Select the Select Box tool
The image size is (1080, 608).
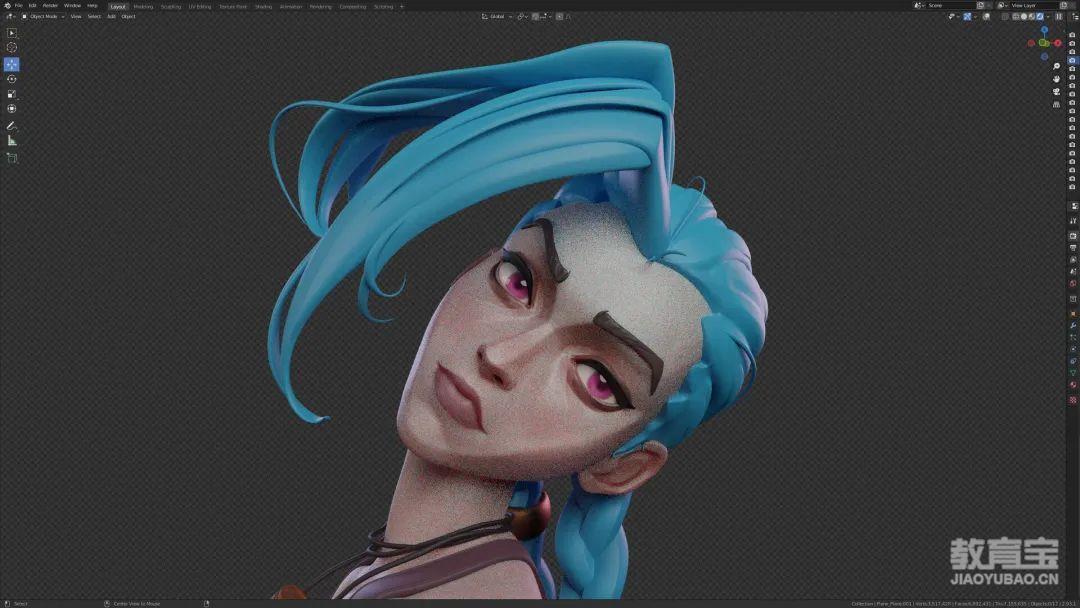[x=12, y=33]
